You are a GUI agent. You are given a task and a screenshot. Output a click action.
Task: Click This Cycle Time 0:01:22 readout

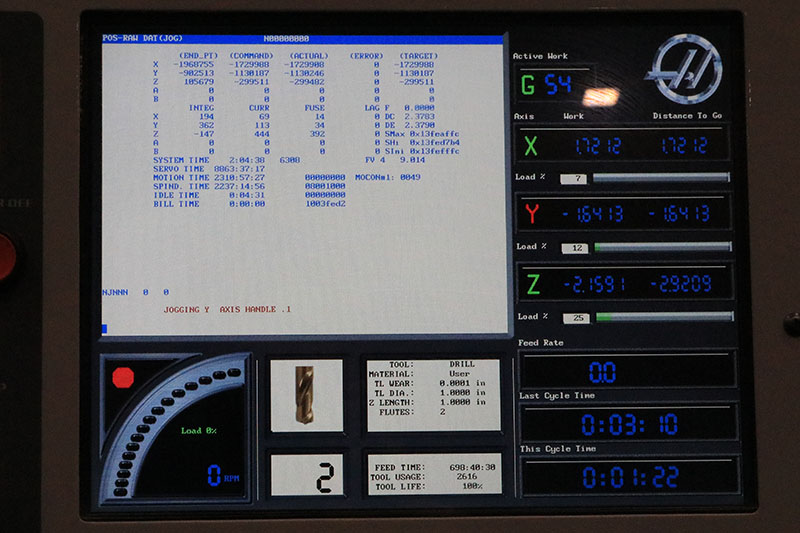(631, 477)
